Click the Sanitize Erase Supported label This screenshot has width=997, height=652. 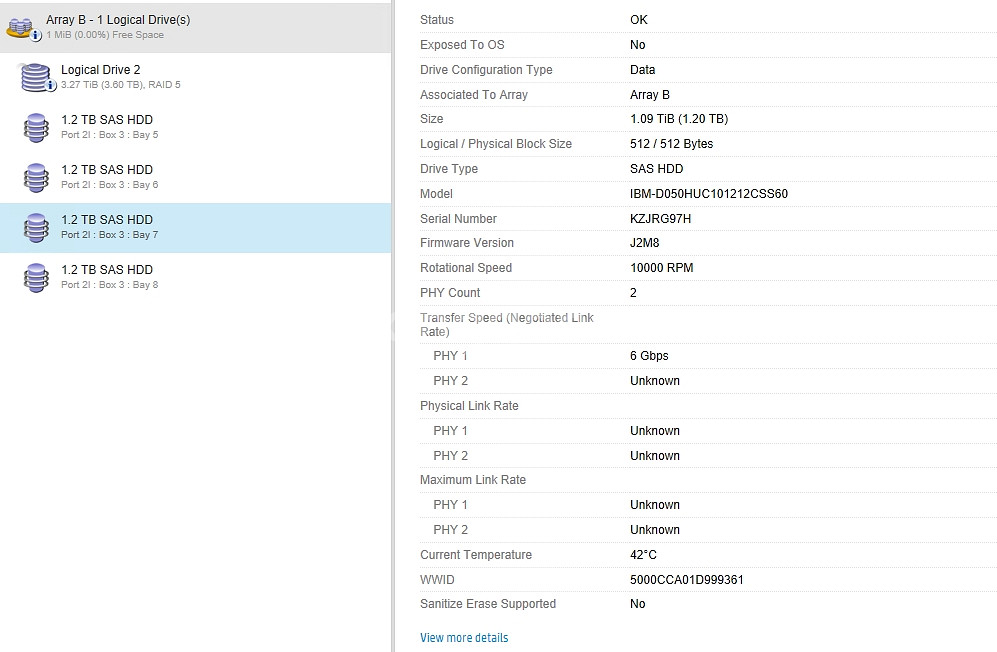488,604
